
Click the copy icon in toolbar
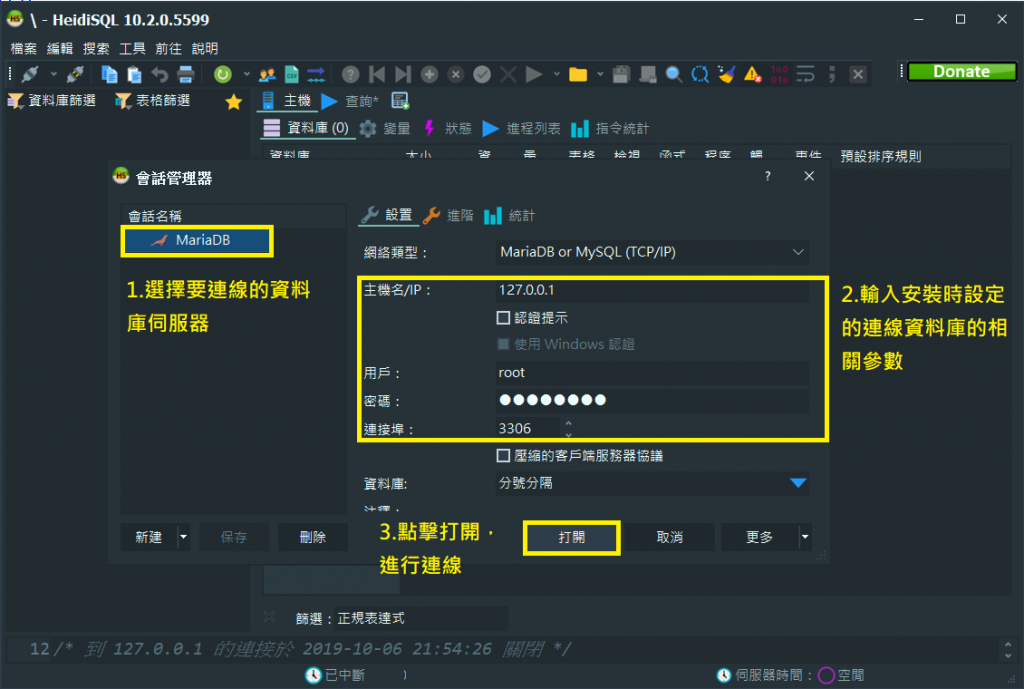[109, 74]
